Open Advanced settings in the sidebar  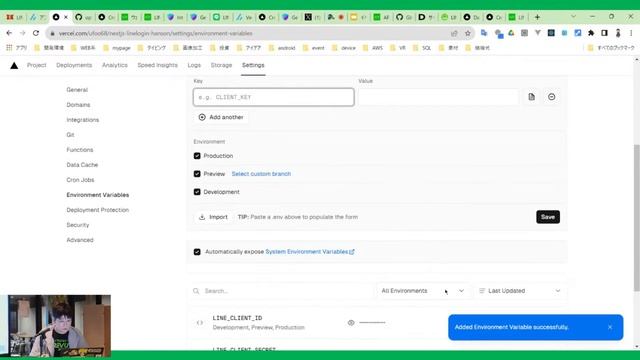(x=80, y=240)
